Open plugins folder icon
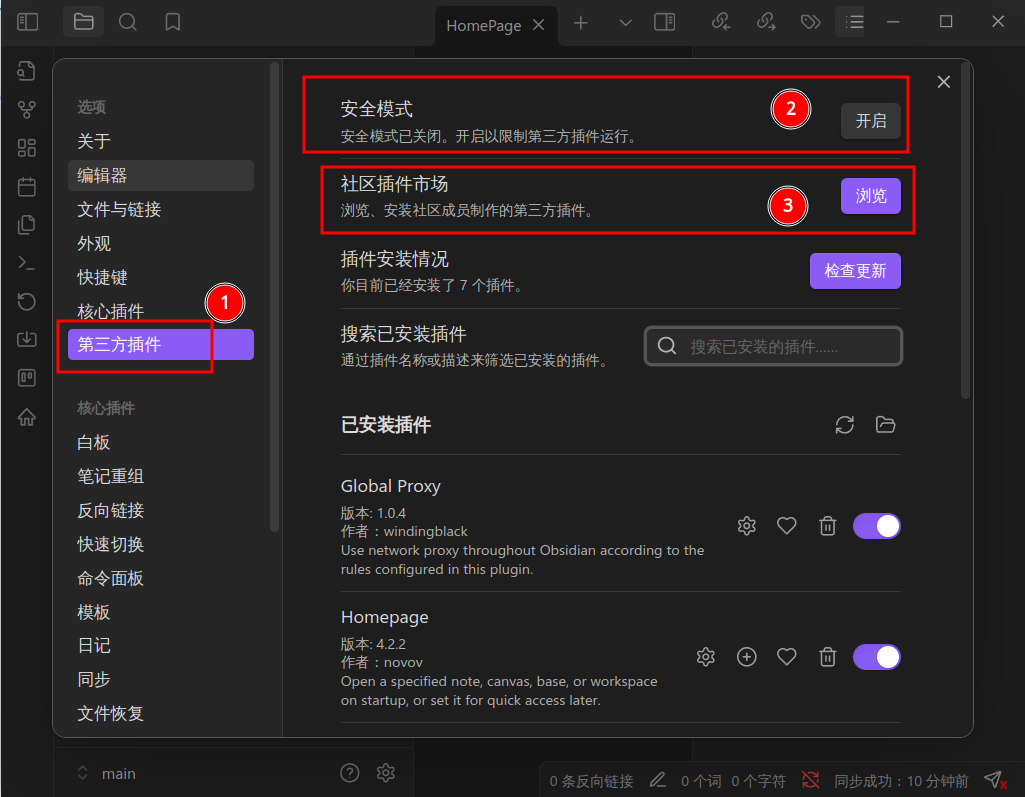1025x797 pixels. pyautogui.click(x=885, y=425)
